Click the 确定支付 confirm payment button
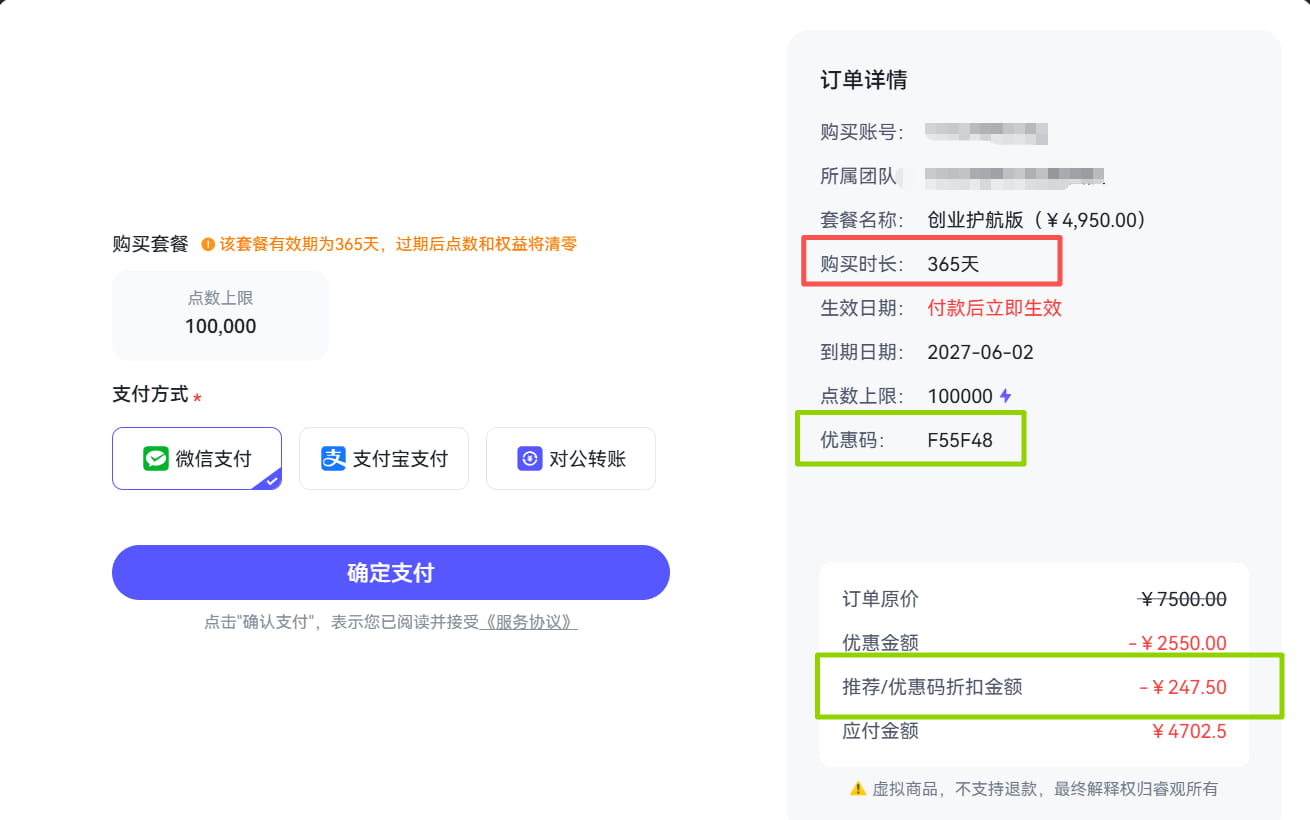 pyautogui.click(x=391, y=573)
